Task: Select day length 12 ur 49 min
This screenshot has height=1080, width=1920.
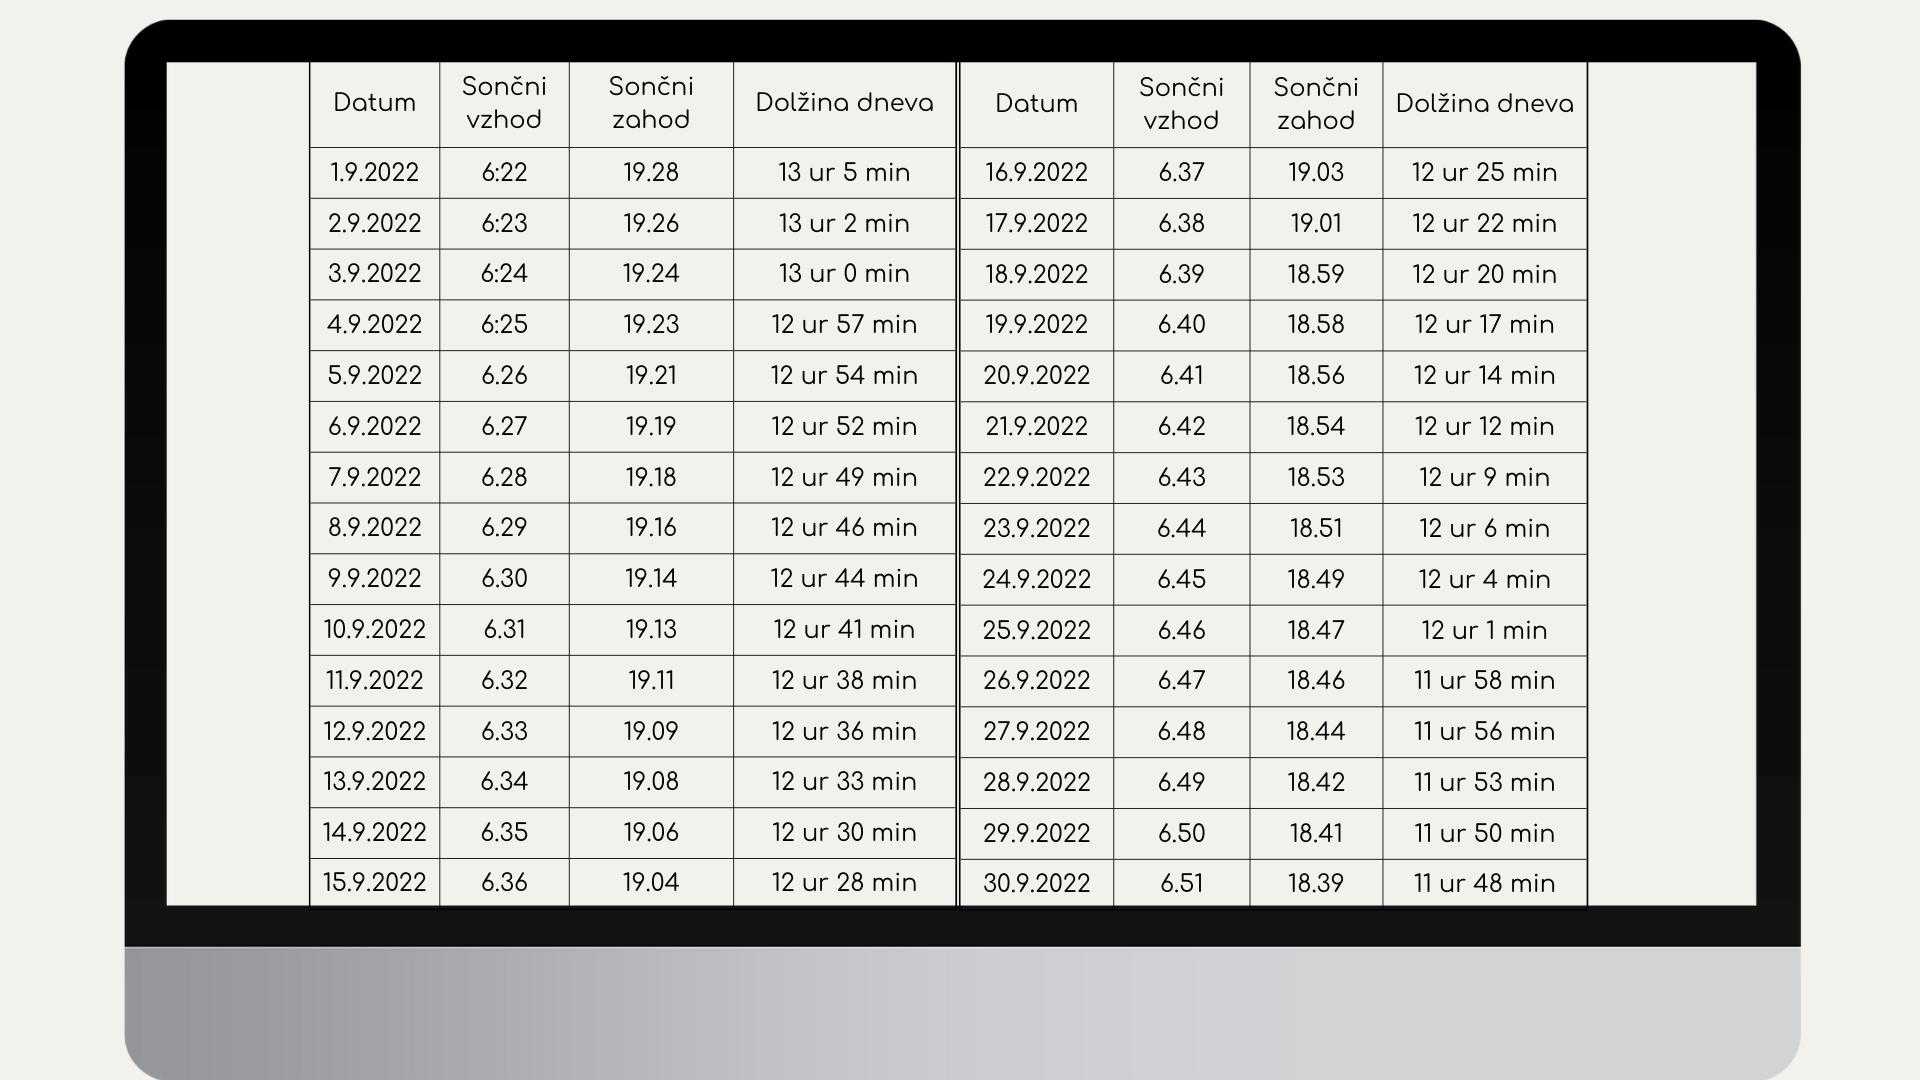Action: coord(844,477)
